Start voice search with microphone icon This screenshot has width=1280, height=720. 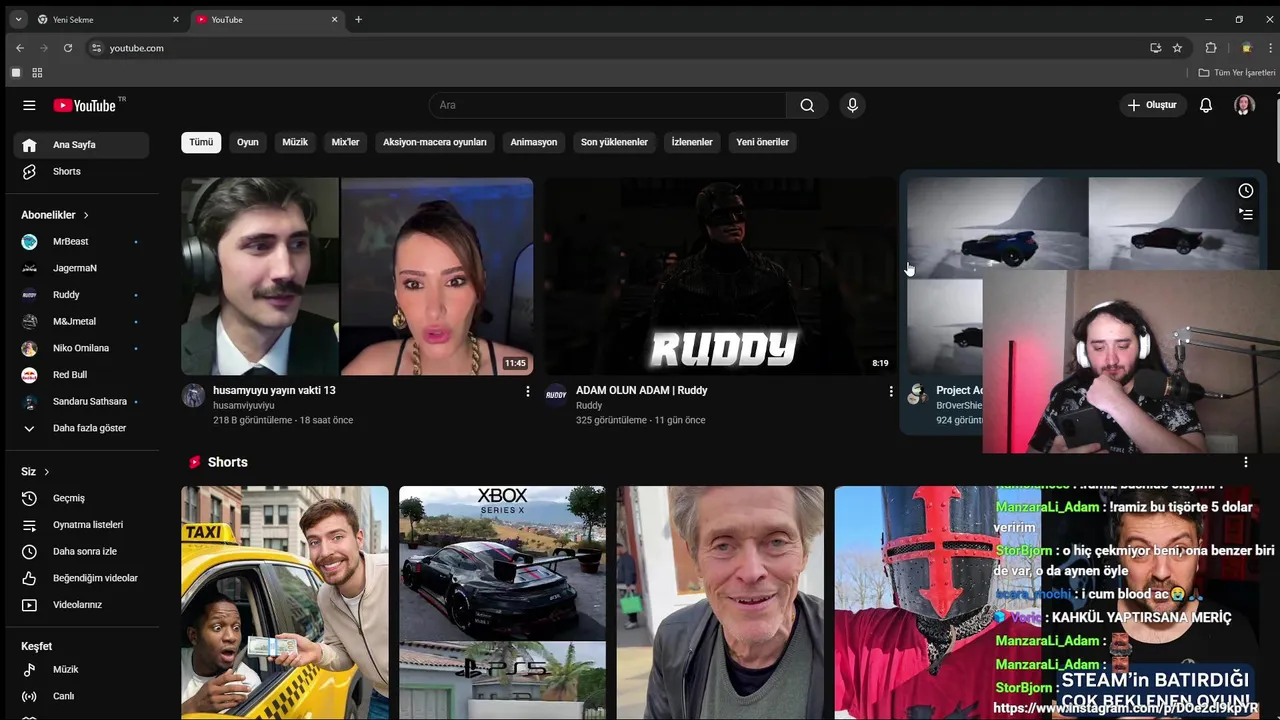tap(852, 105)
